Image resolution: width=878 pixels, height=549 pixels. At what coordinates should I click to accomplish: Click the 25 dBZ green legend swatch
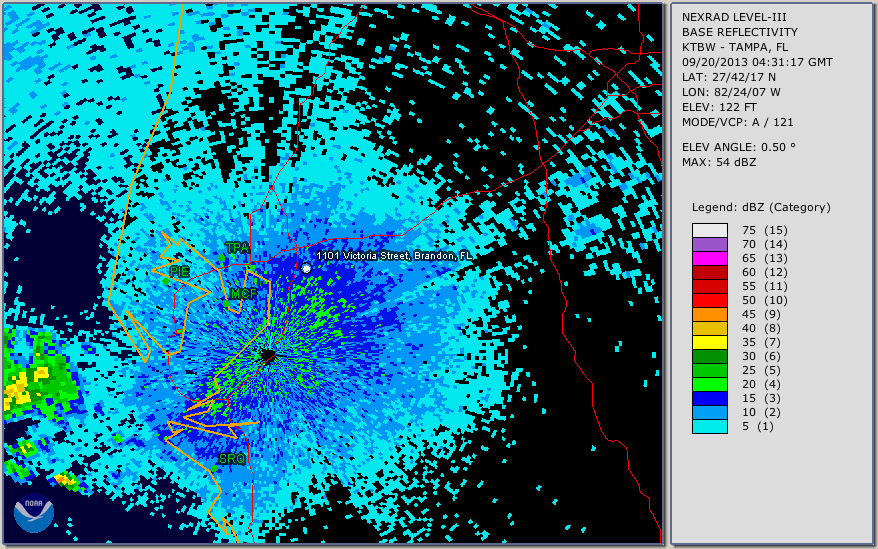tap(709, 370)
